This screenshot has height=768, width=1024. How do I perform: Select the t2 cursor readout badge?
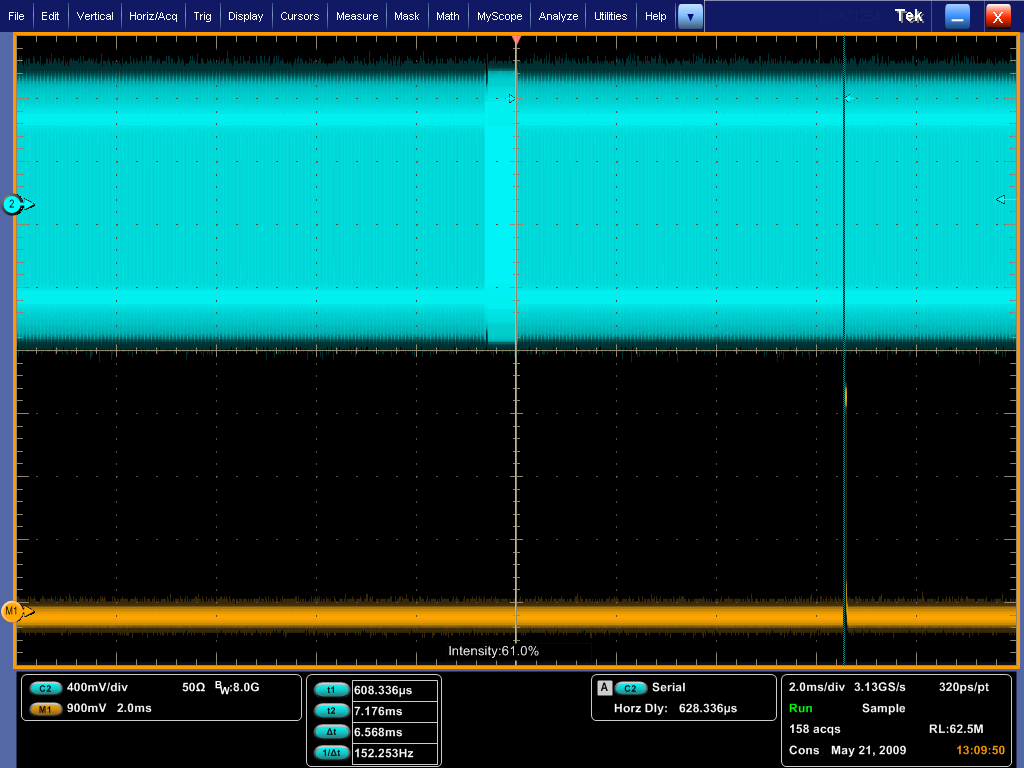point(331,711)
